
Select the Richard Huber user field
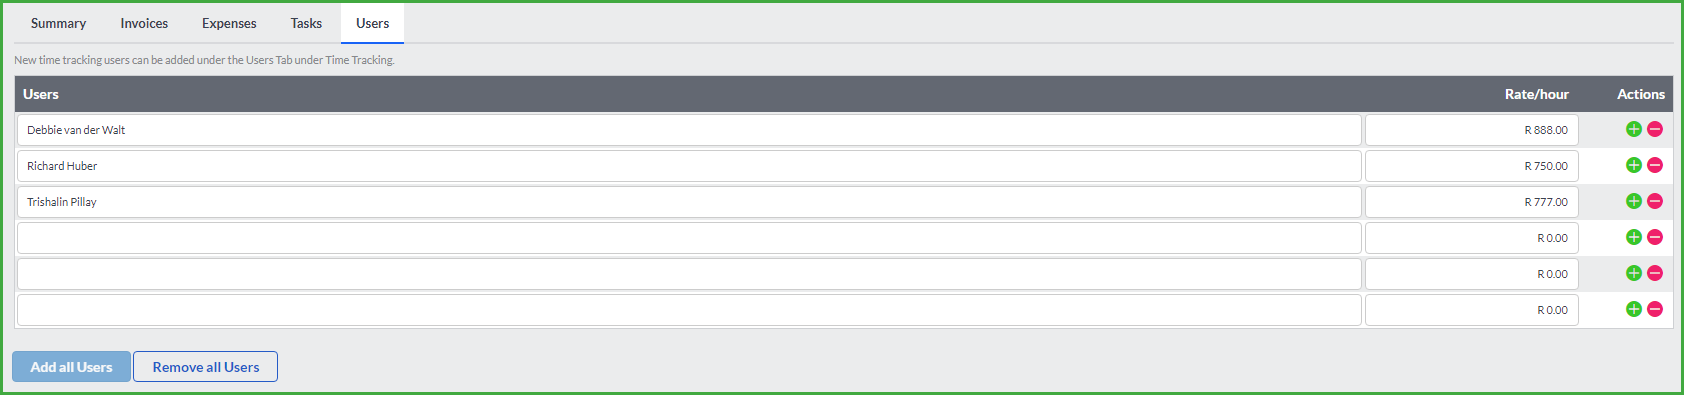tap(689, 166)
